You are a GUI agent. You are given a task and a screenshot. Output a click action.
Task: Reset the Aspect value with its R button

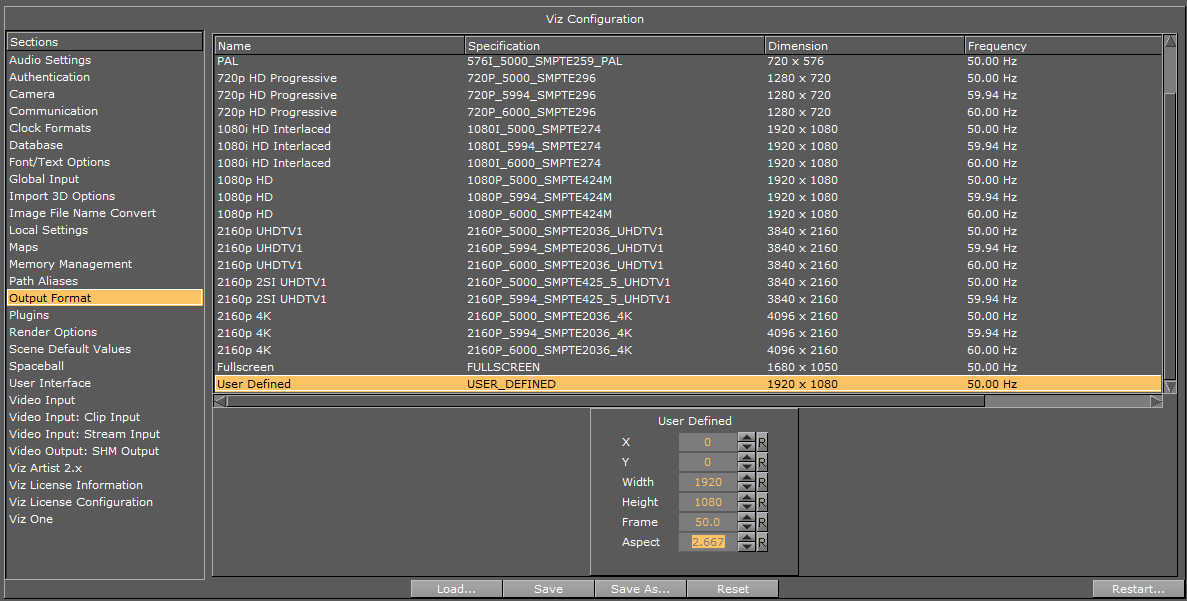762,542
